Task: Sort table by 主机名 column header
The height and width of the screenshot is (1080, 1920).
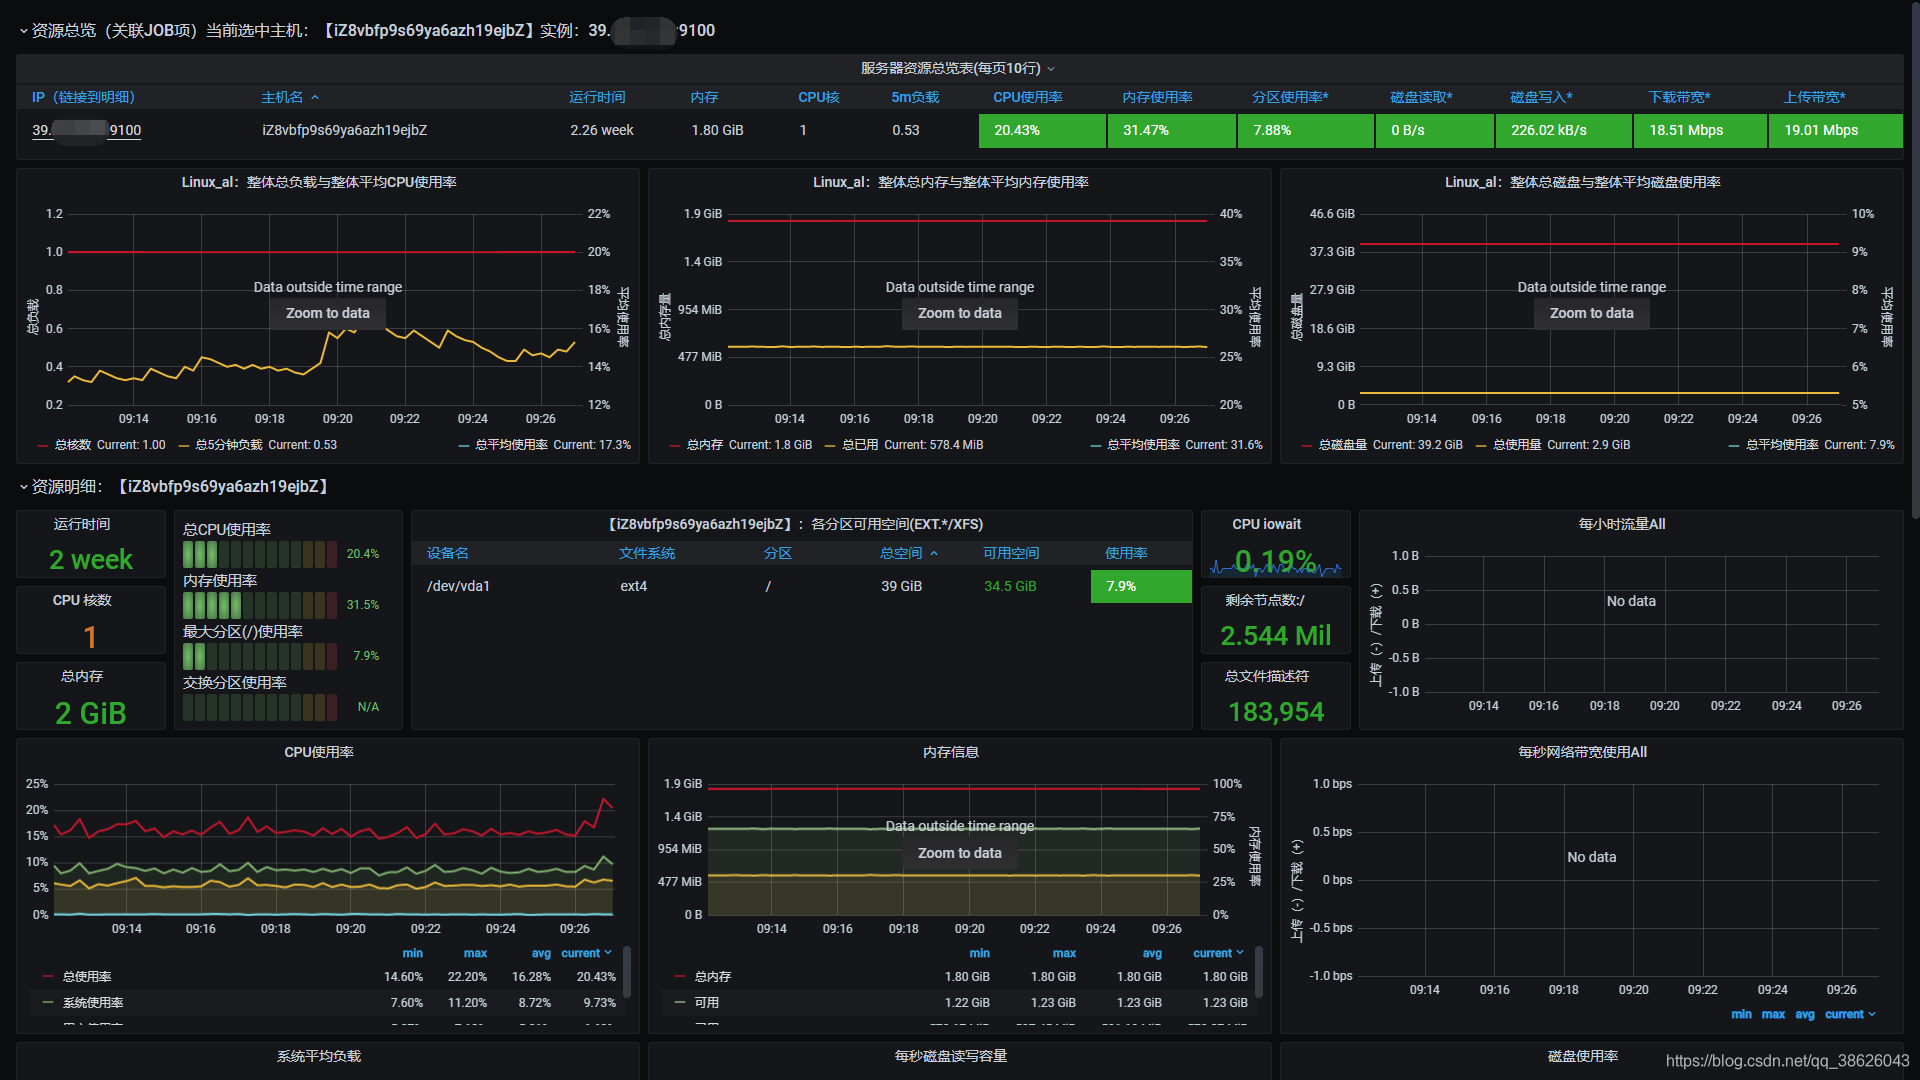Action: pos(289,97)
